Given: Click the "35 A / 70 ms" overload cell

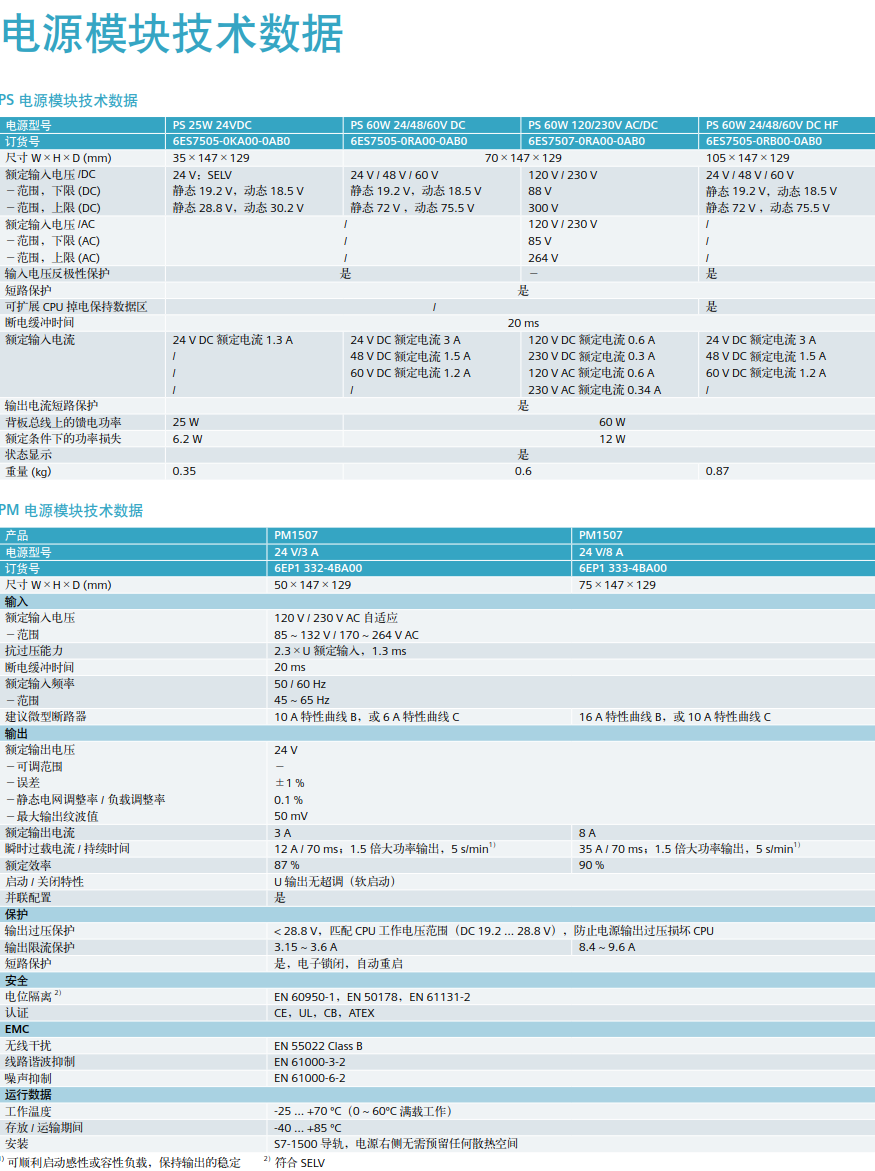Looking at the screenshot, I should pos(613,849).
